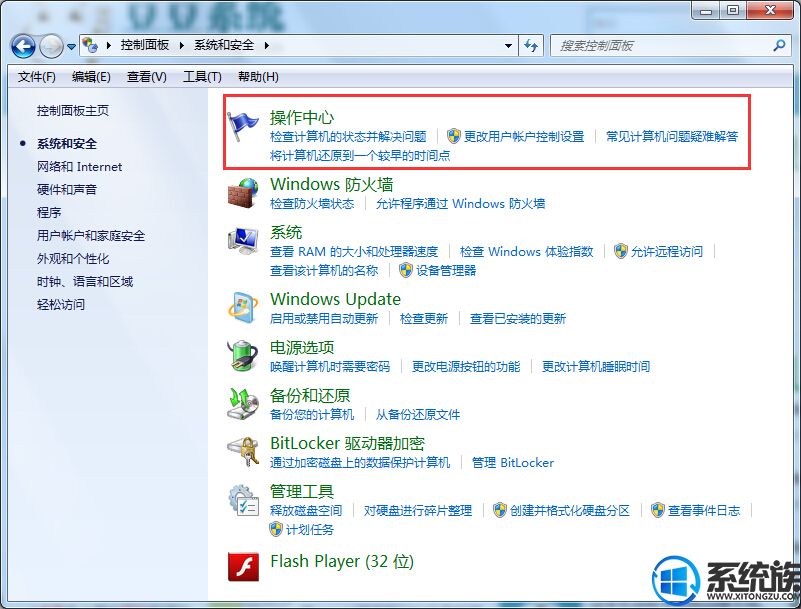The height and width of the screenshot is (609, 801).
Task: Open the 工具(T) menu
Action: [202, 77]
